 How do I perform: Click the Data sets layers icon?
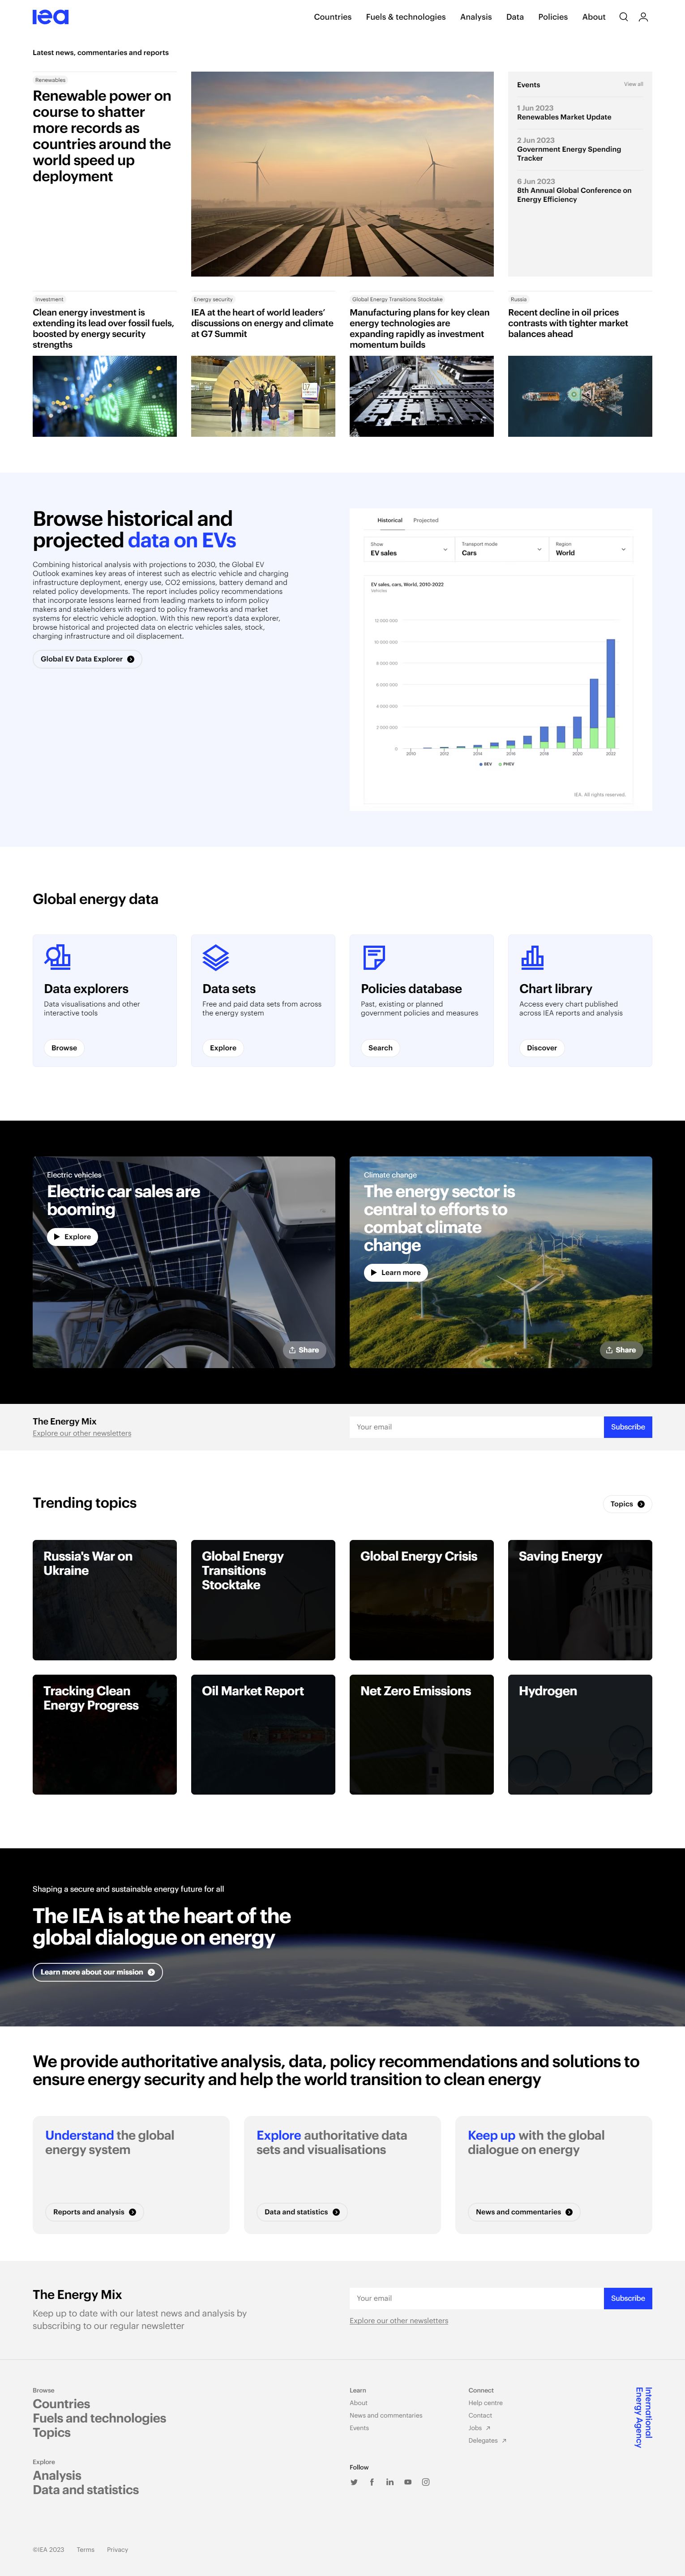pyautogui.click(x=216, y=957)
